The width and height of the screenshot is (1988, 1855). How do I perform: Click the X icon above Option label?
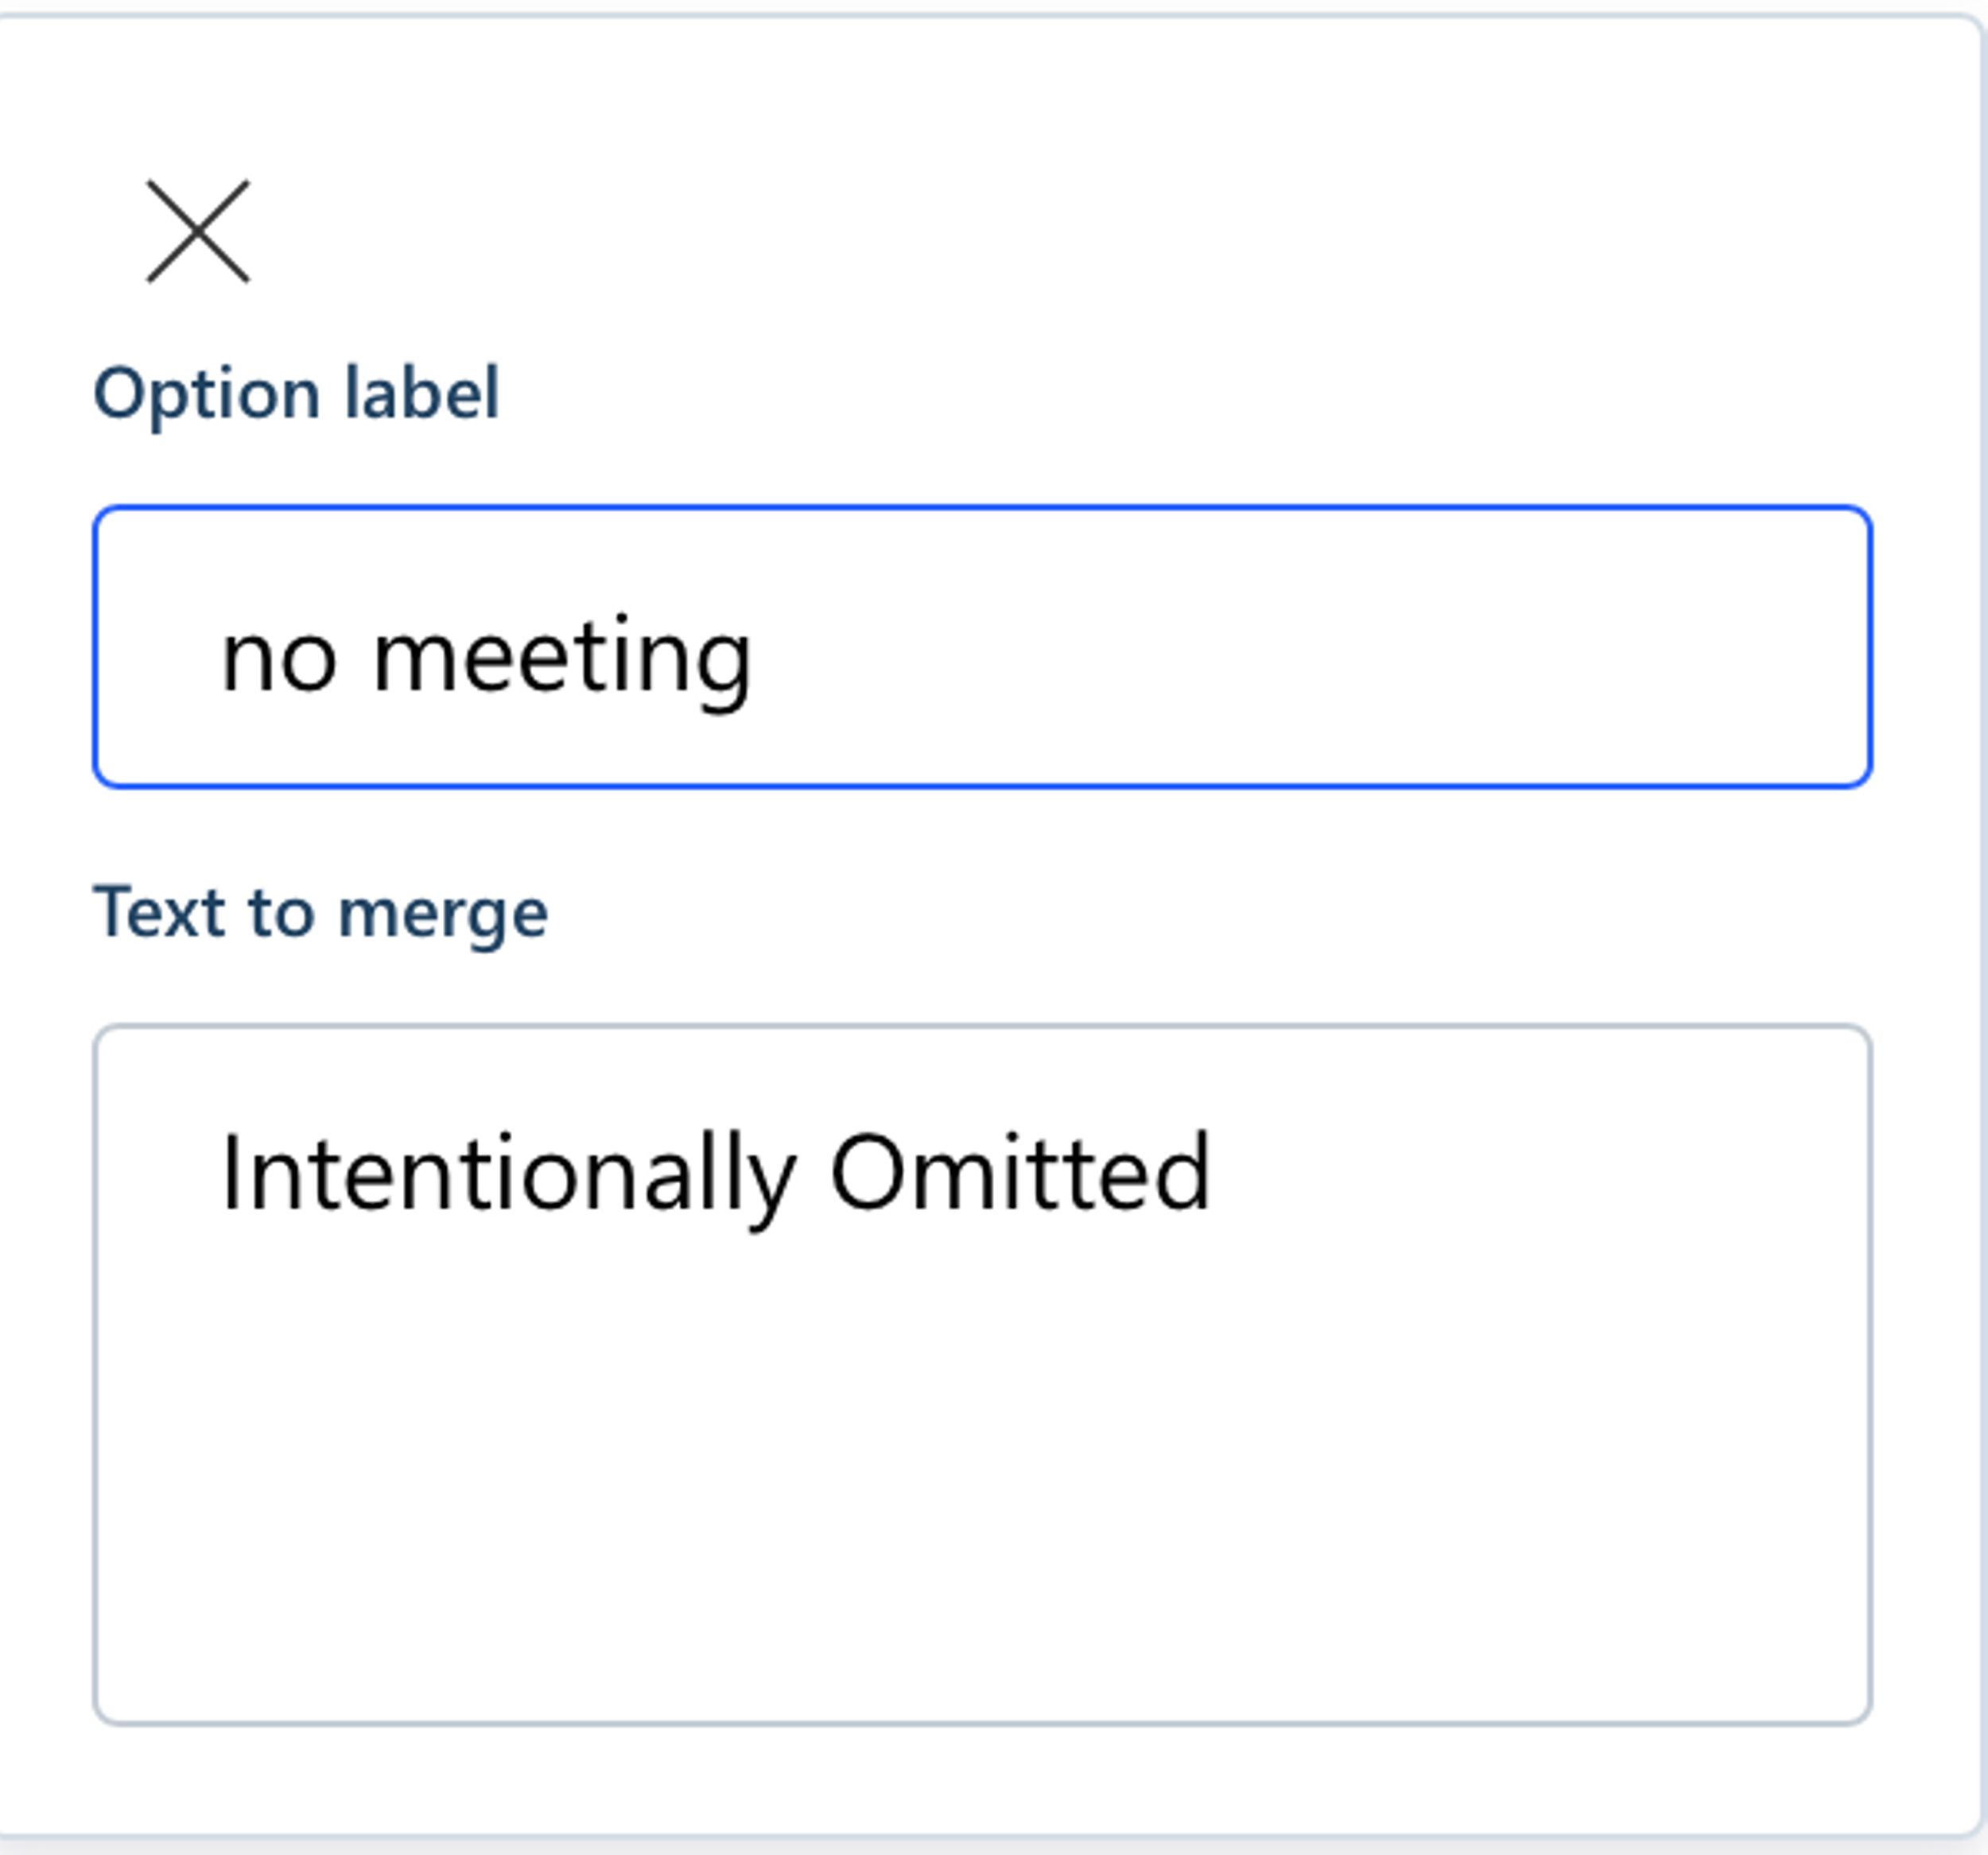(198, 232)
